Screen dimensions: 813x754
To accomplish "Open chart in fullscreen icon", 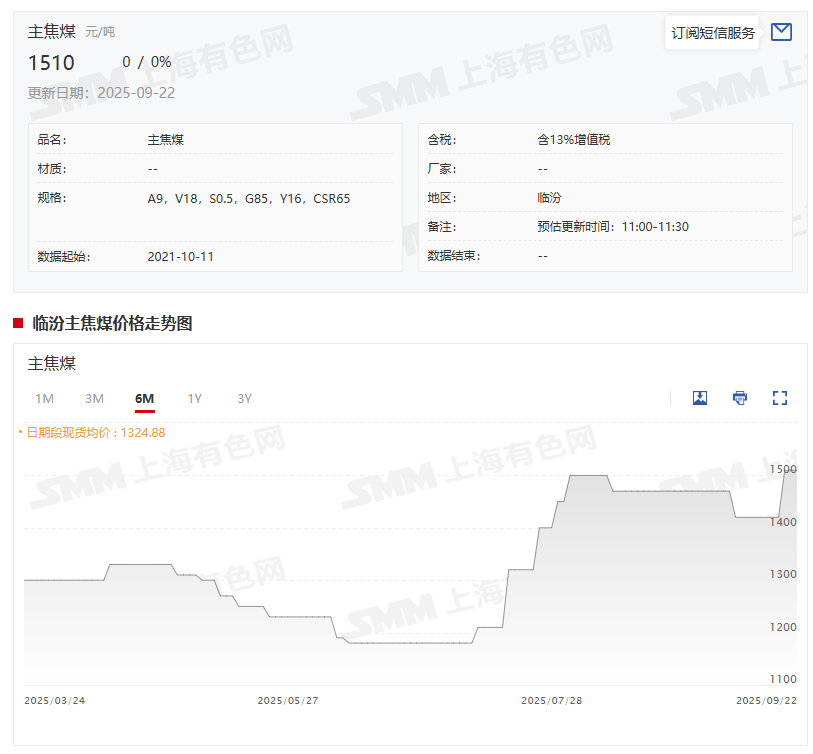I will click(x=780, y=398).
